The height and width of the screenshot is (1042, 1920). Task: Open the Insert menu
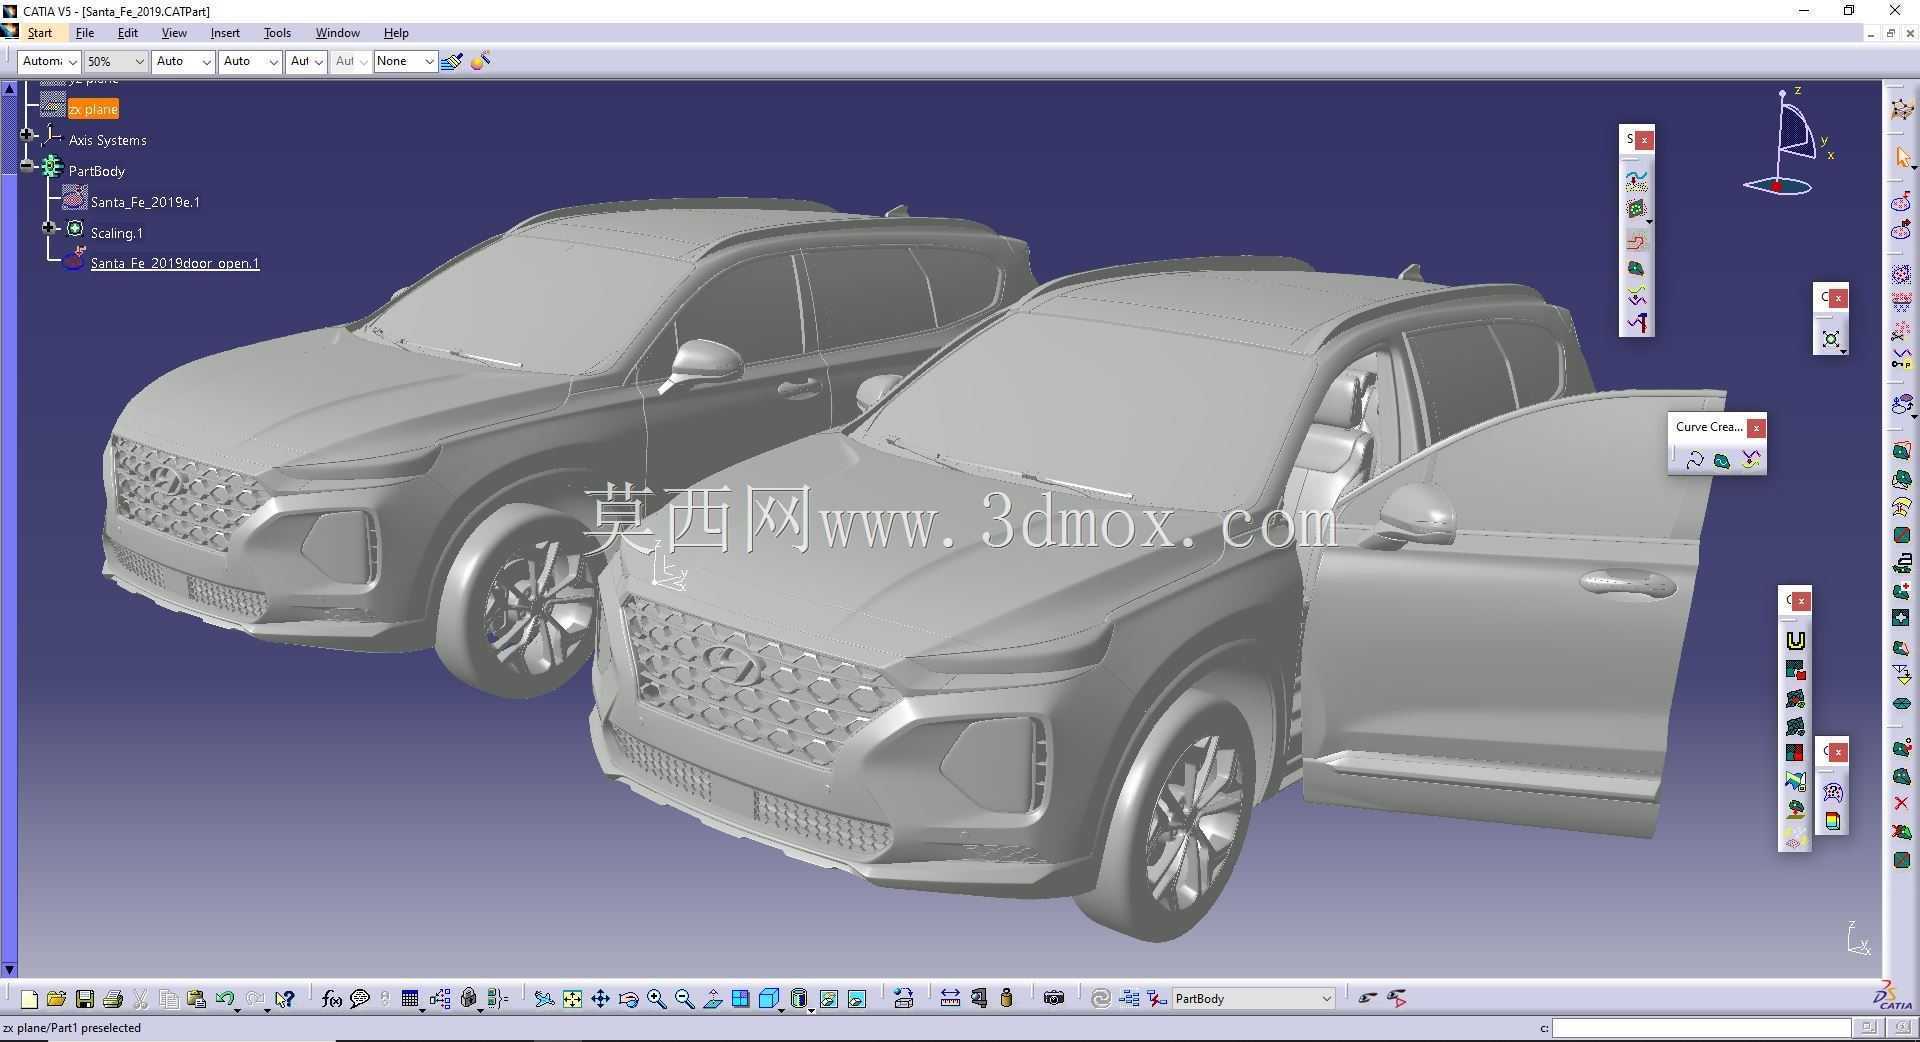click(x=225, y=33)
